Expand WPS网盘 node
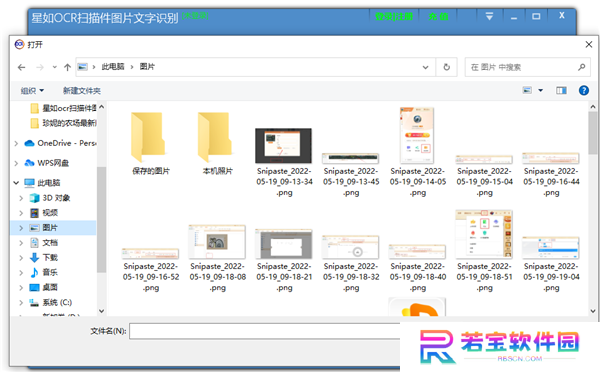Viewport: 600px width, 372px height. pos(16,163)
